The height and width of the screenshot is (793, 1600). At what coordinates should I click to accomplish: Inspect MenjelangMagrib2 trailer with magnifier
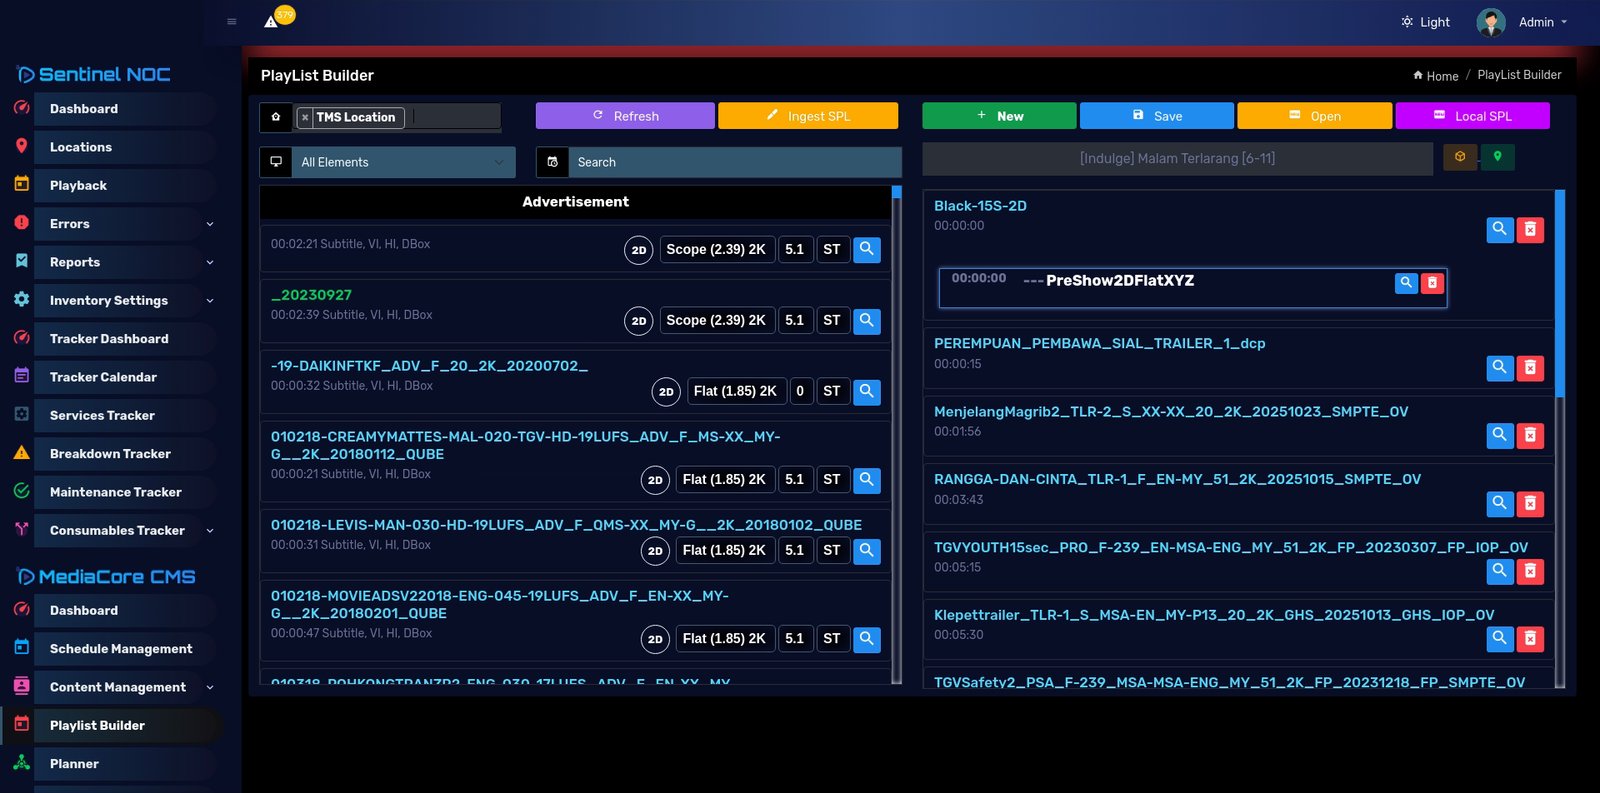(x=1499, y=435)
